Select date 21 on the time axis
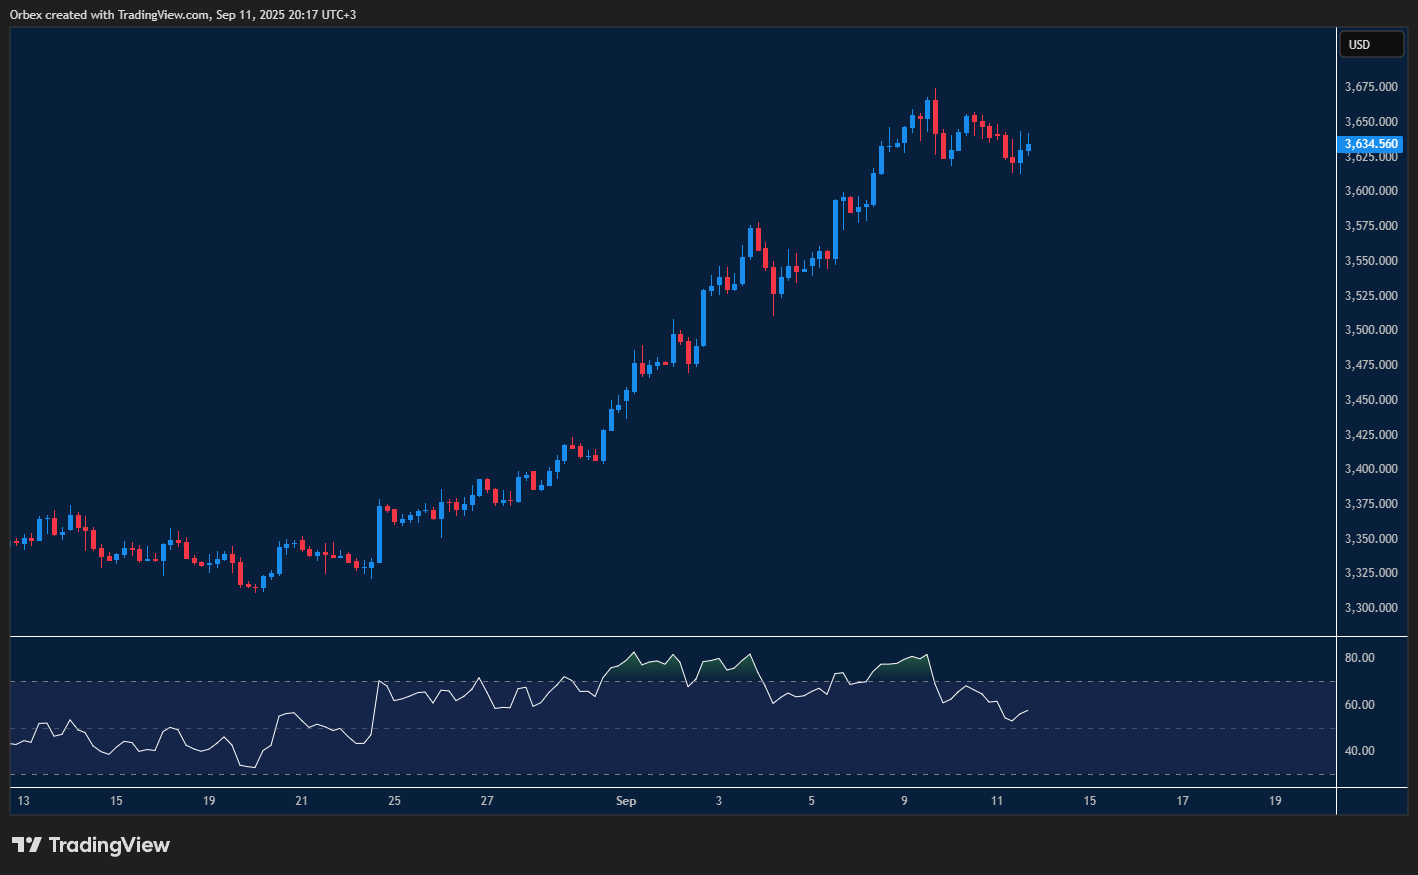Image resolution: width=1418 pixels, height=875 pixels. click(302, 801)
